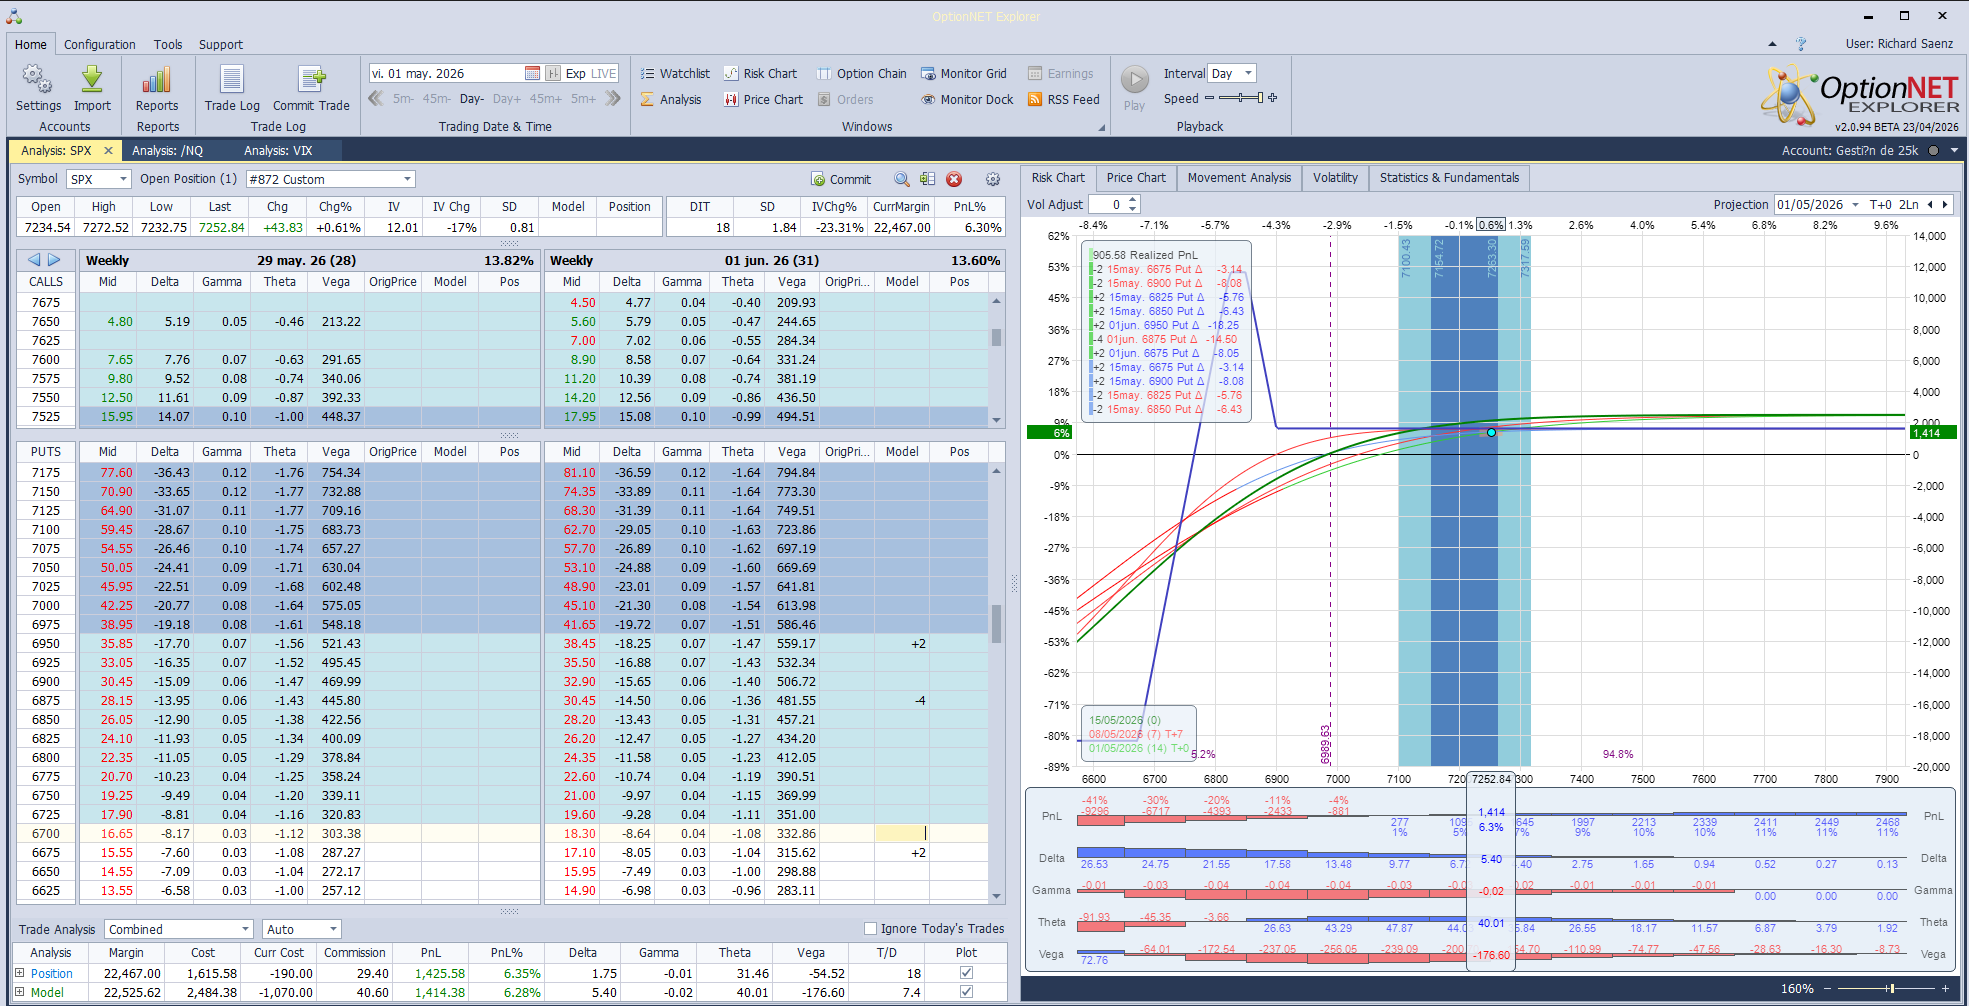Expand the Model row in Trade Analysis
Screen dimensions: 1969x1006
pyautogui.click(x=19, y=992)
